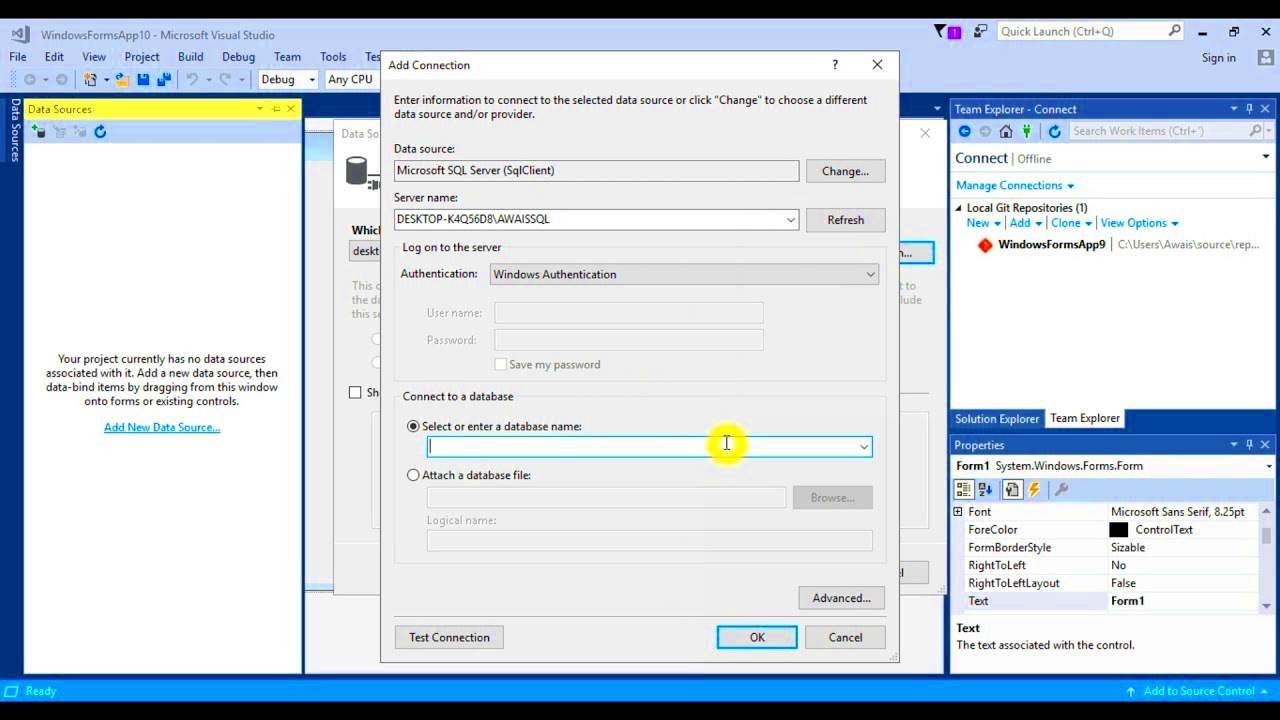This screenshot has width=1280, height=720.
Task: Click the Alphabetical sort icon in Properties
Action: click(985, 489)
